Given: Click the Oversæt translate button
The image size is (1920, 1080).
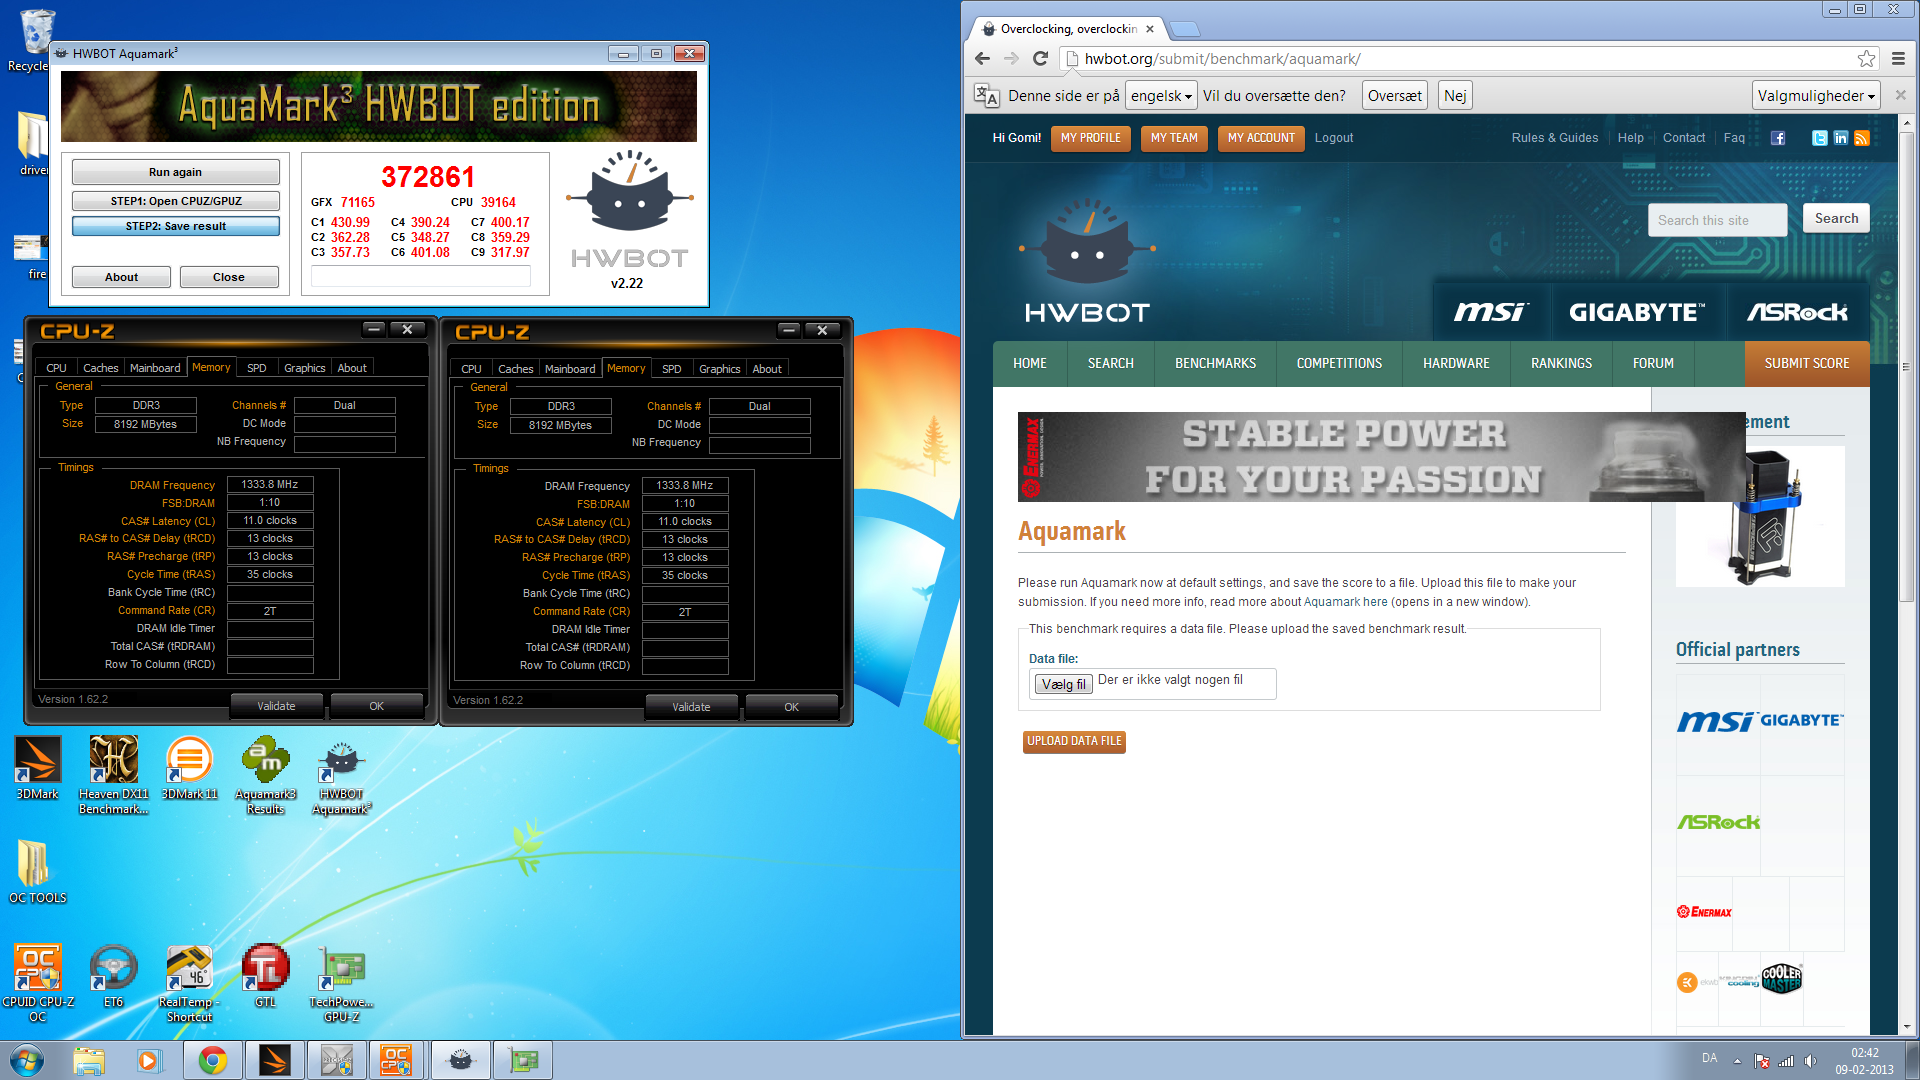Looking at the screenshot, I should 1394,96.
